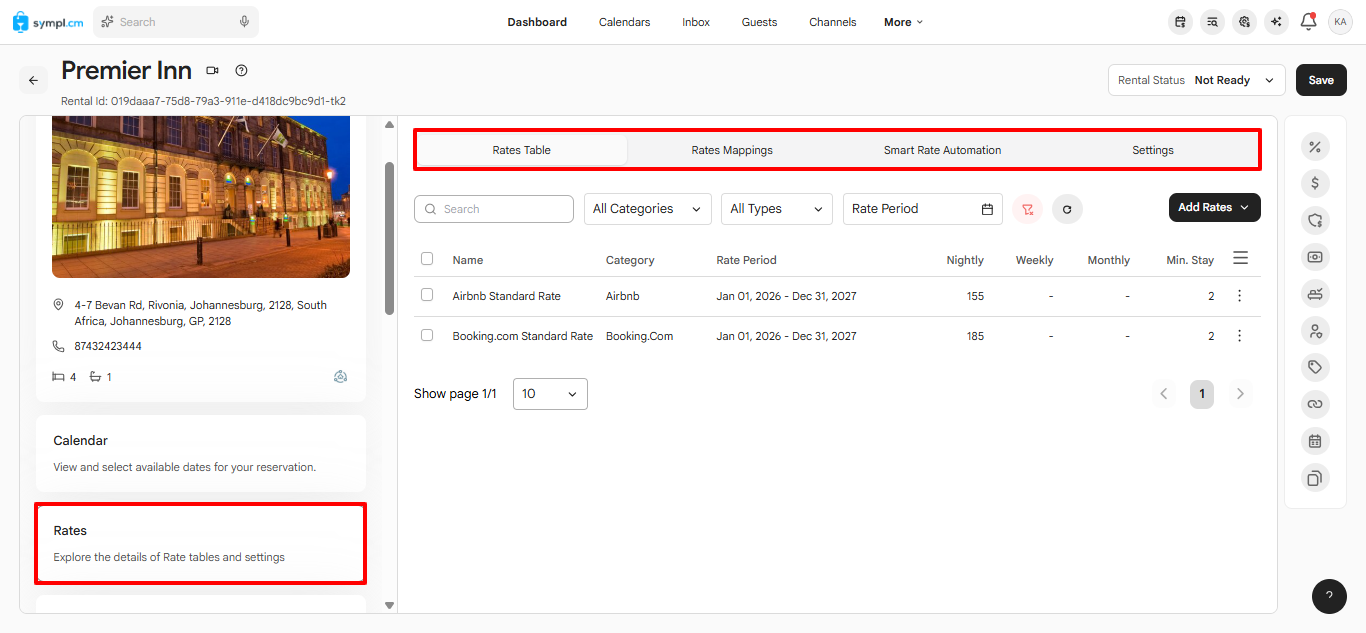
Task: Click the phone number 87432423444
Action: pyautogui.click(x=108, y=346)
